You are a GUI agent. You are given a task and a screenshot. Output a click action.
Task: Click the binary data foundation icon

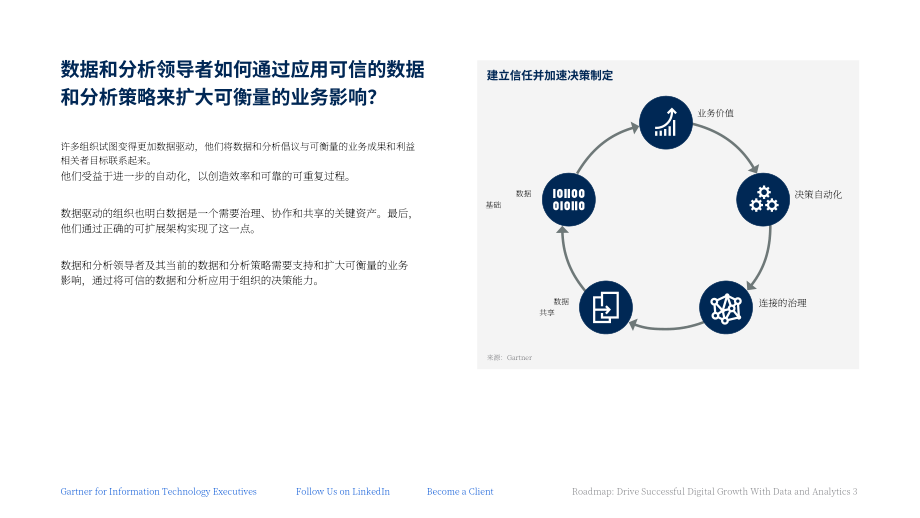pos(569,199)
